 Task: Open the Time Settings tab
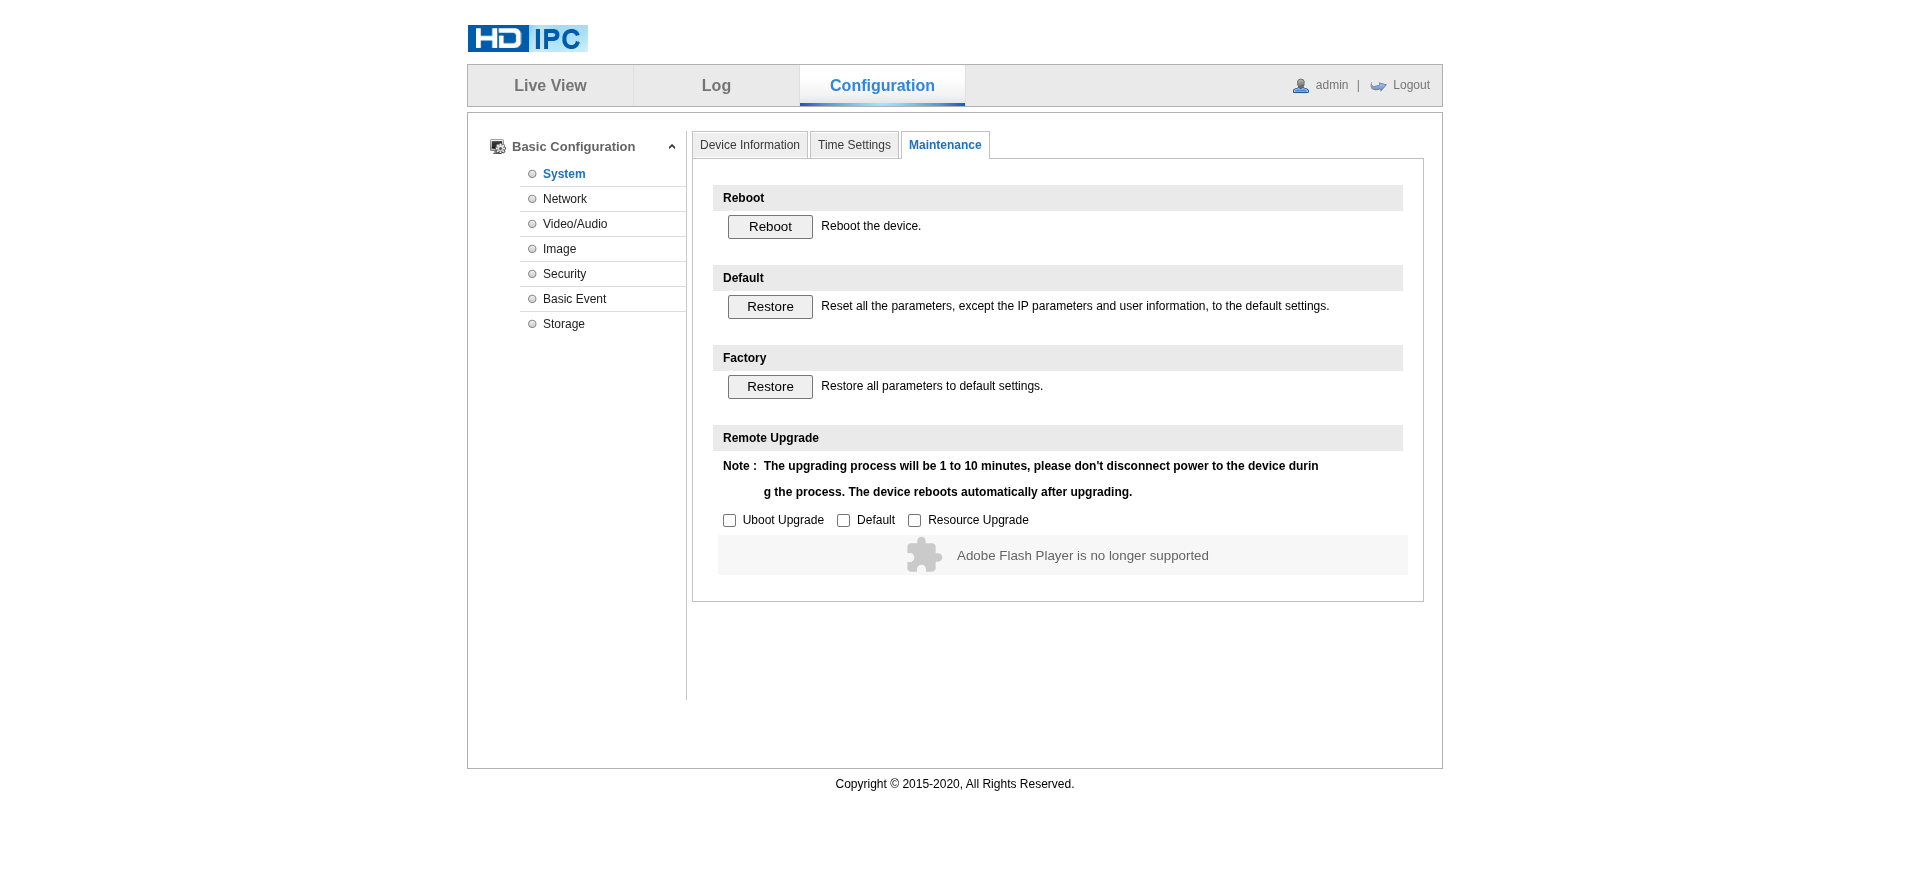(854, 145)
